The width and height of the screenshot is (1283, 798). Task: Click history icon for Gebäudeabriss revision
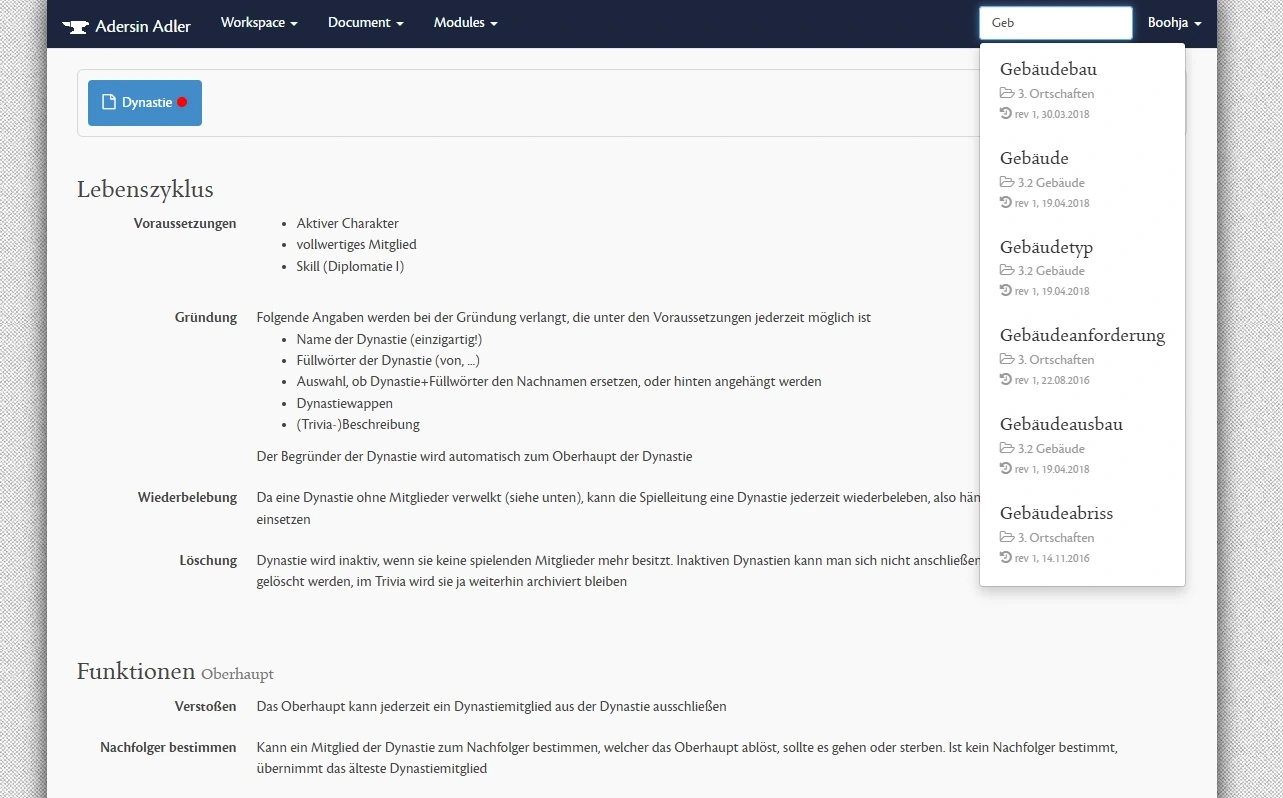point(1006,557)
